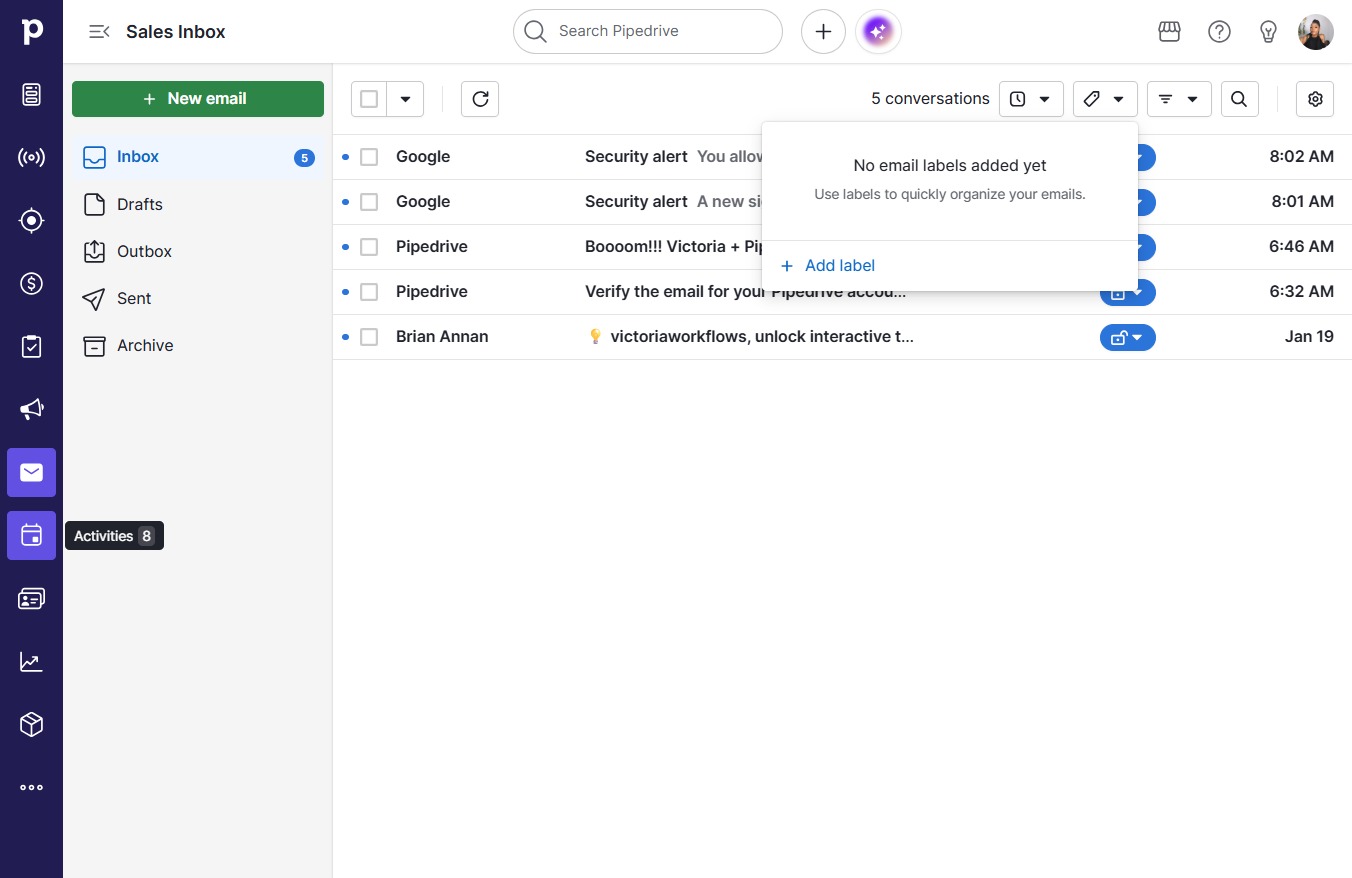1352x878 pixels.
Task: Click the Search Pipedrive field
Action: point(648,32)
